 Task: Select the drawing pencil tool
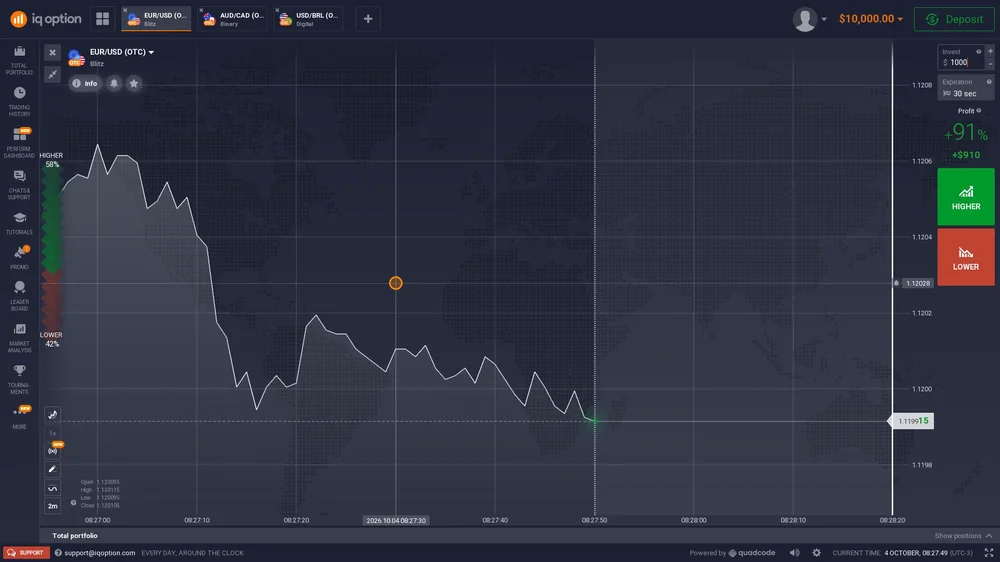pos(52,469)
